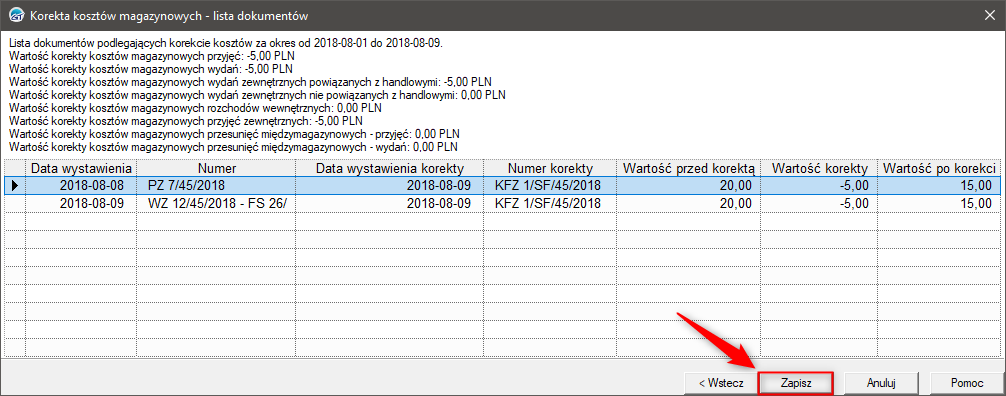Open help with the Pomoc button
The height and width of the screenshot is (396, 1006).
click(967, 383)
